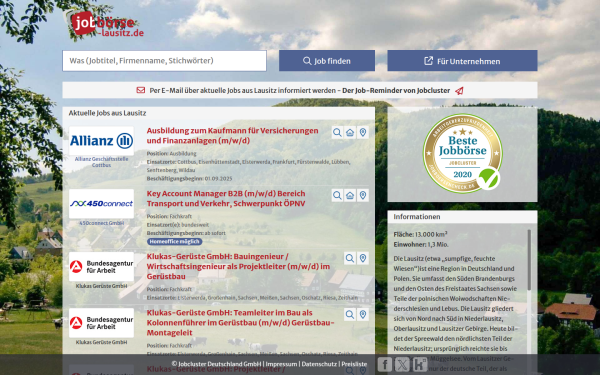Screen dimensions: 600x375
Task: Open the Für Unternehmen button
Action: click(x=462, y=60)
